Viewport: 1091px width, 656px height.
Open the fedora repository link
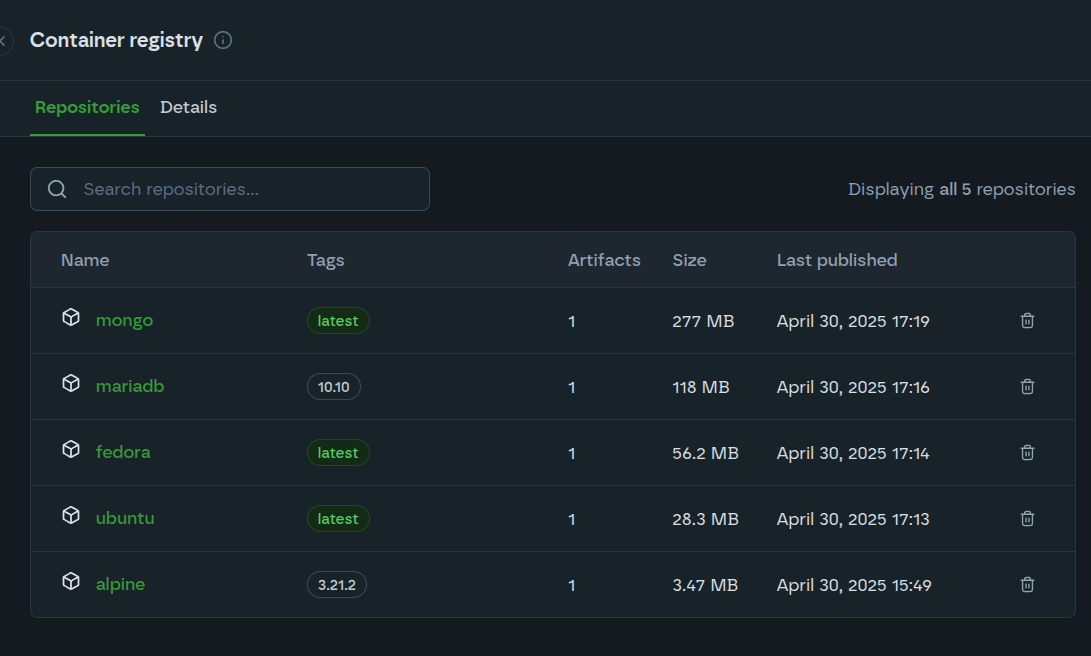(x=123, y=451)
